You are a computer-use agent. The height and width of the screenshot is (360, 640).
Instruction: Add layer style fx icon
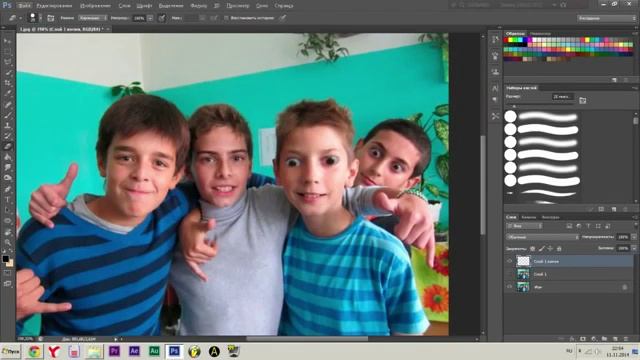[x=572, y=339]
